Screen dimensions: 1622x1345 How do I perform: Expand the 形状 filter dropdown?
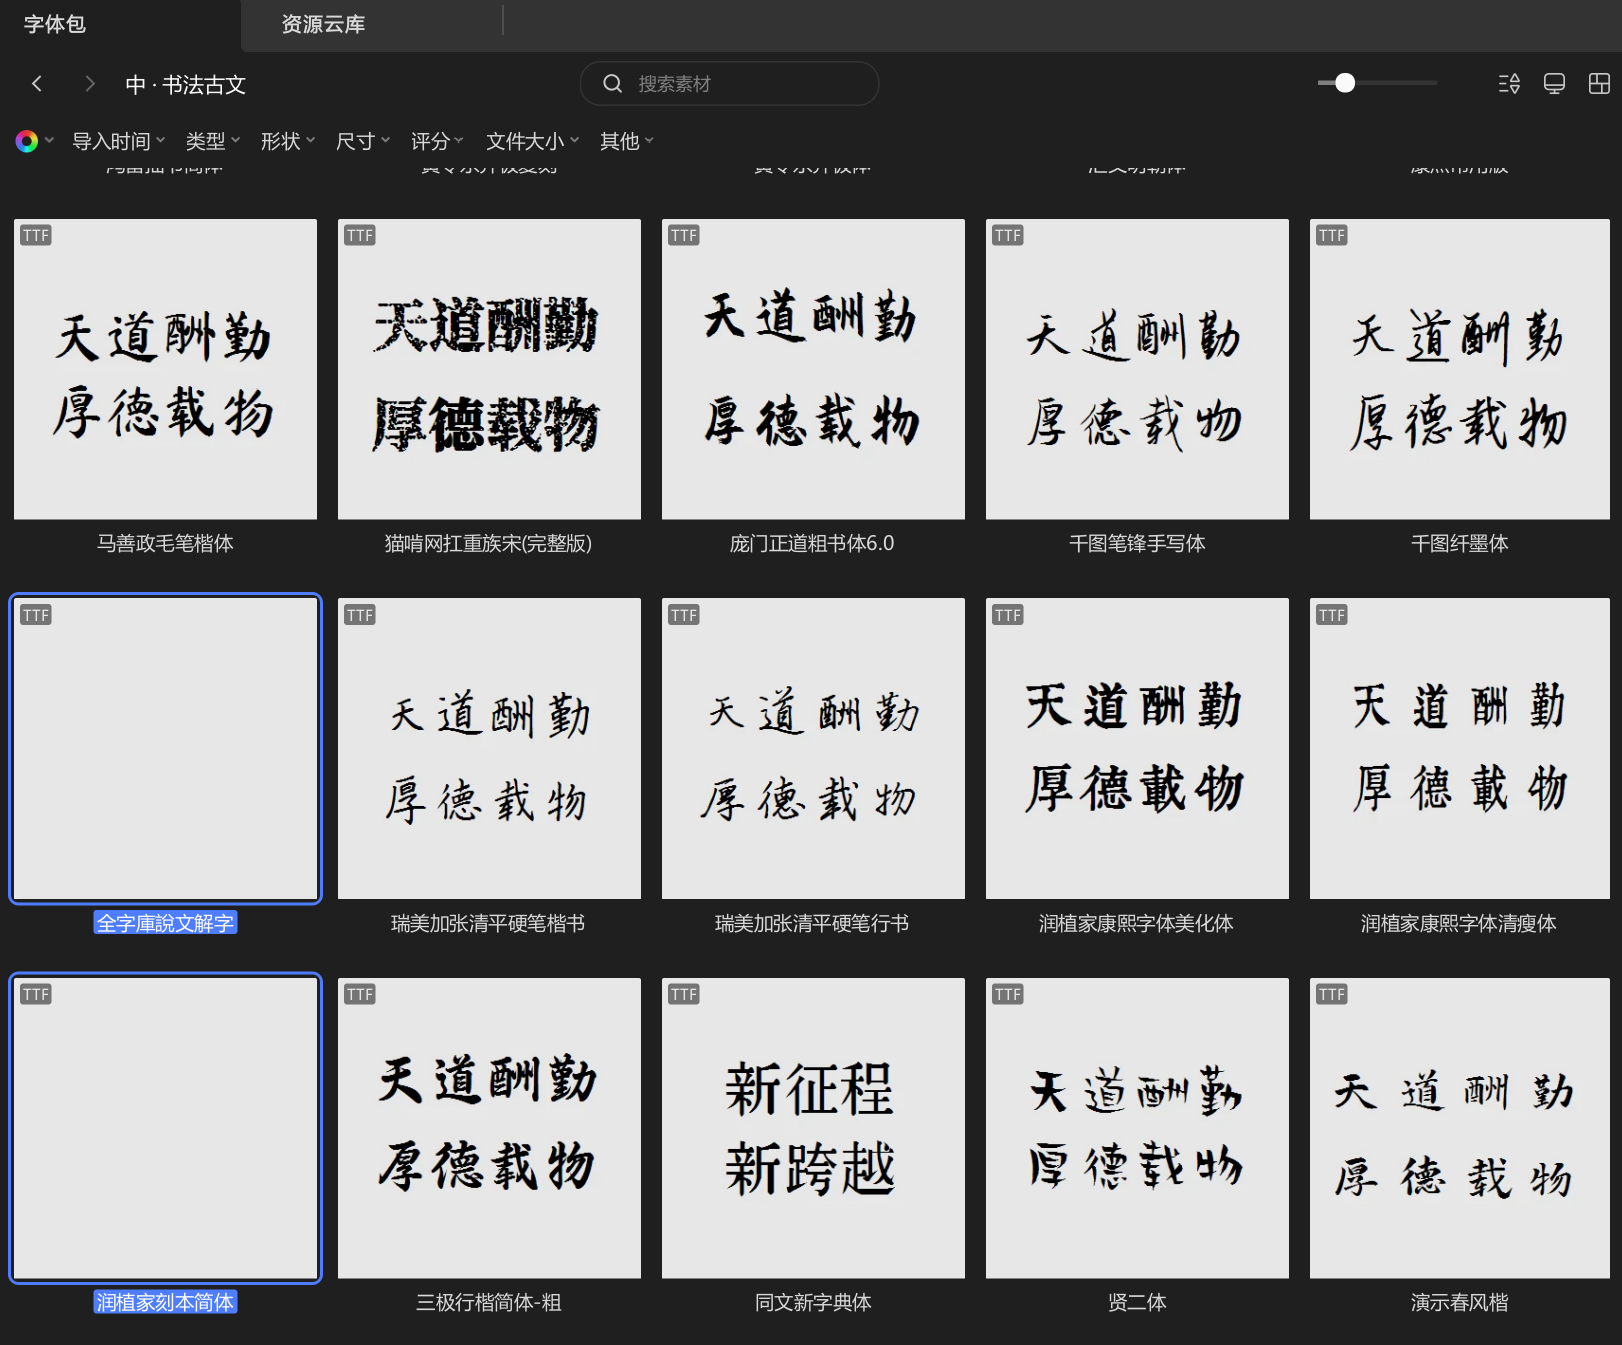point(288,141)
